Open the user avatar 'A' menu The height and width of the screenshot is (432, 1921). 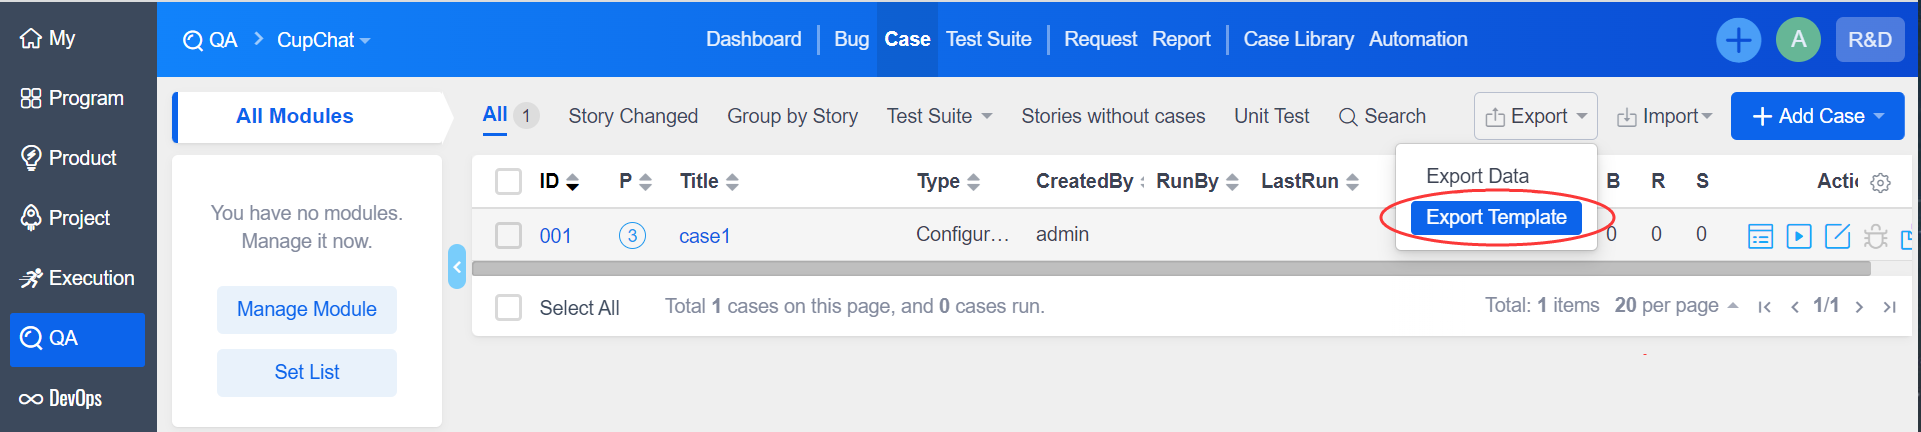(1798, 40)
